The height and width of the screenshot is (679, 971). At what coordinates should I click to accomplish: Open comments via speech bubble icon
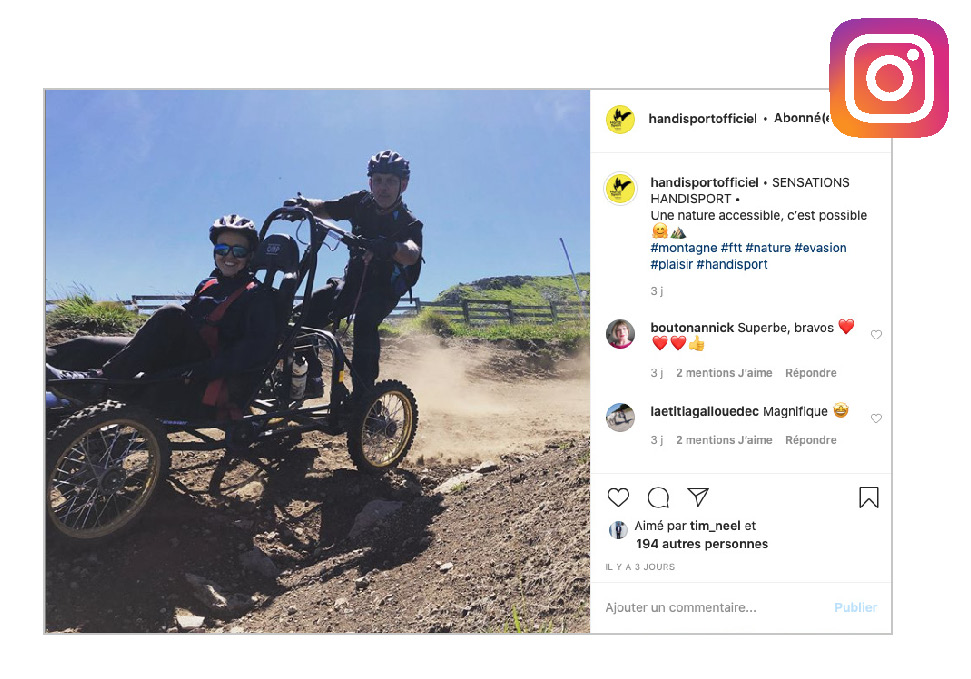pyautogui.click(x=658, y=497)
